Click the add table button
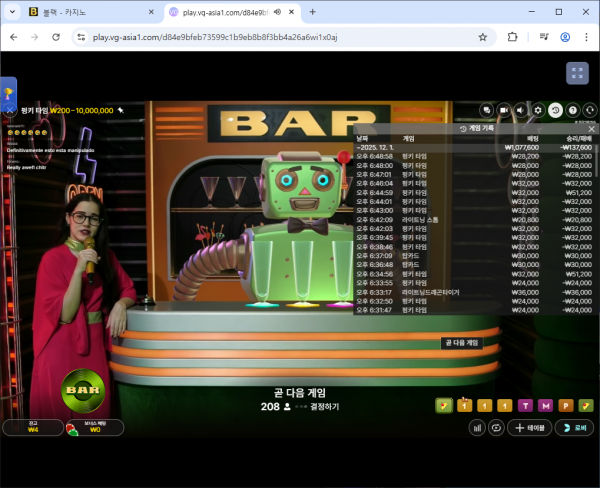 click(x=530, y=427)
